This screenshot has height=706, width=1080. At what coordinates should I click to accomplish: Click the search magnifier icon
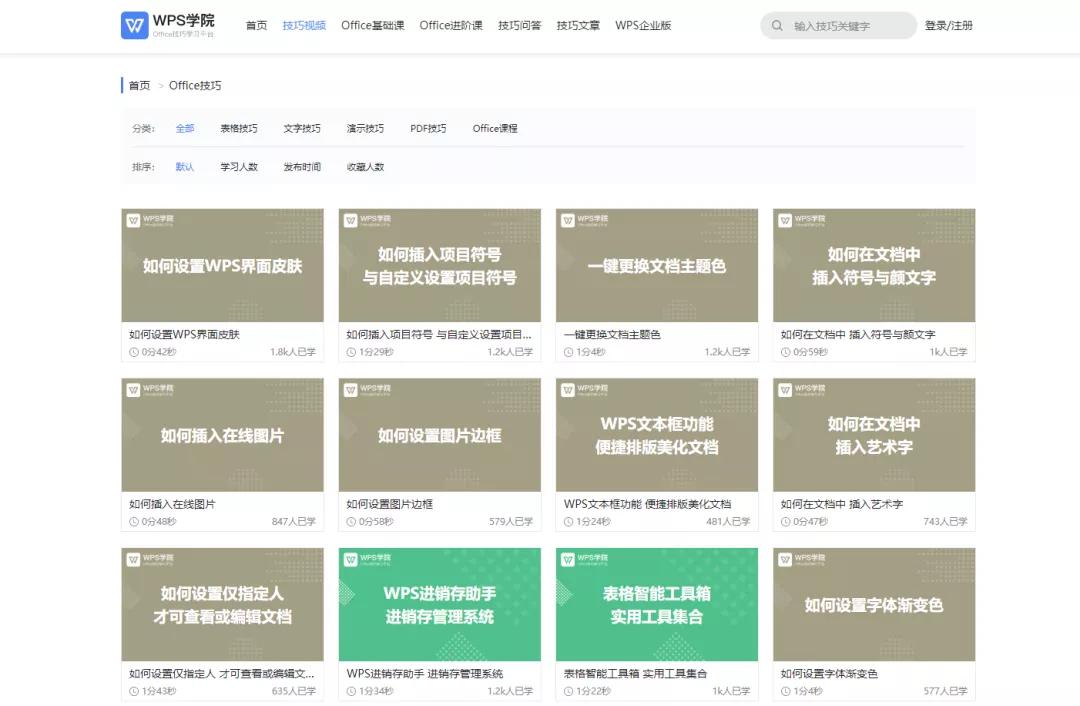pos(778,25)
